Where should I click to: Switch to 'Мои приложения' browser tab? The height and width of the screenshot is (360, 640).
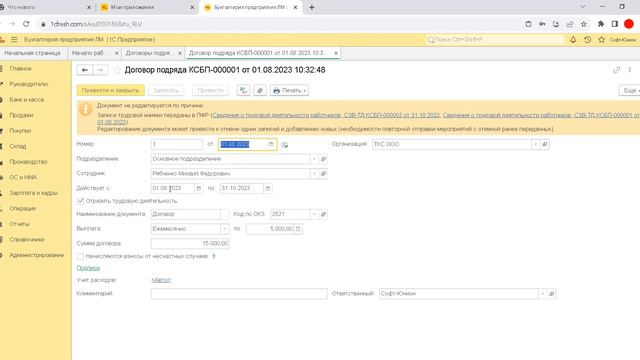point(147,7)
